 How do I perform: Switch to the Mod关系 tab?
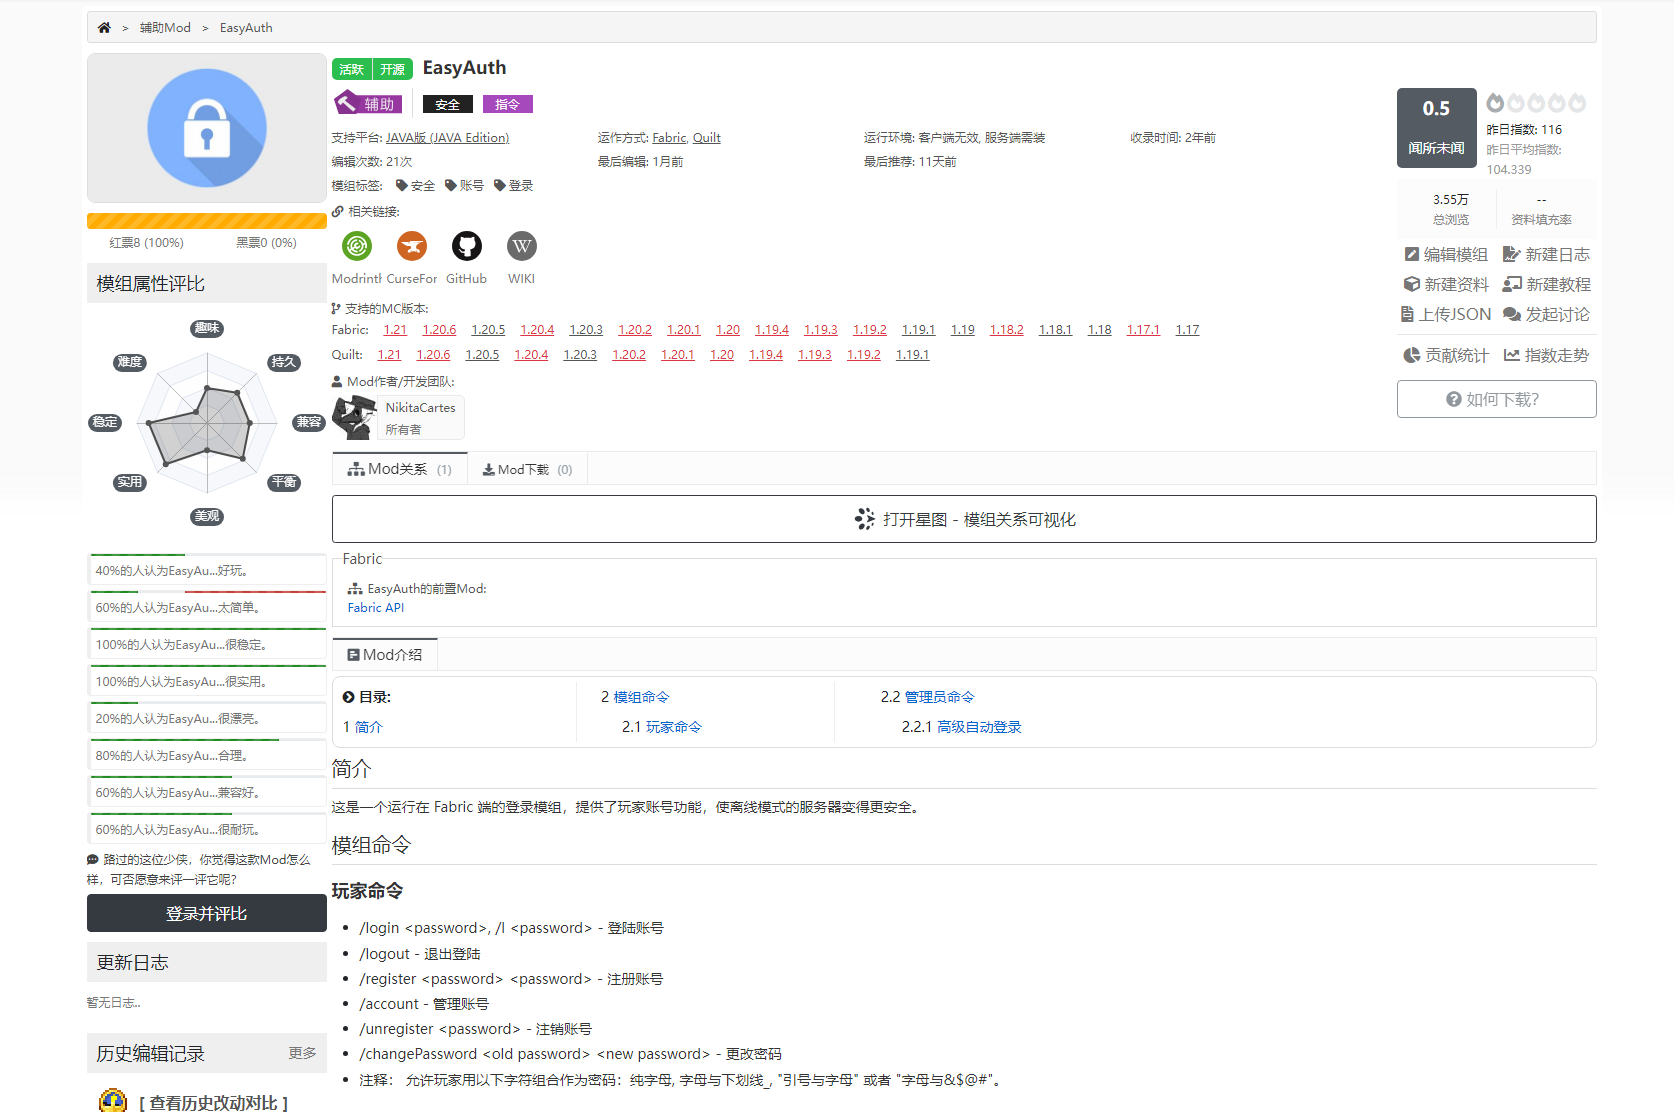400,469
